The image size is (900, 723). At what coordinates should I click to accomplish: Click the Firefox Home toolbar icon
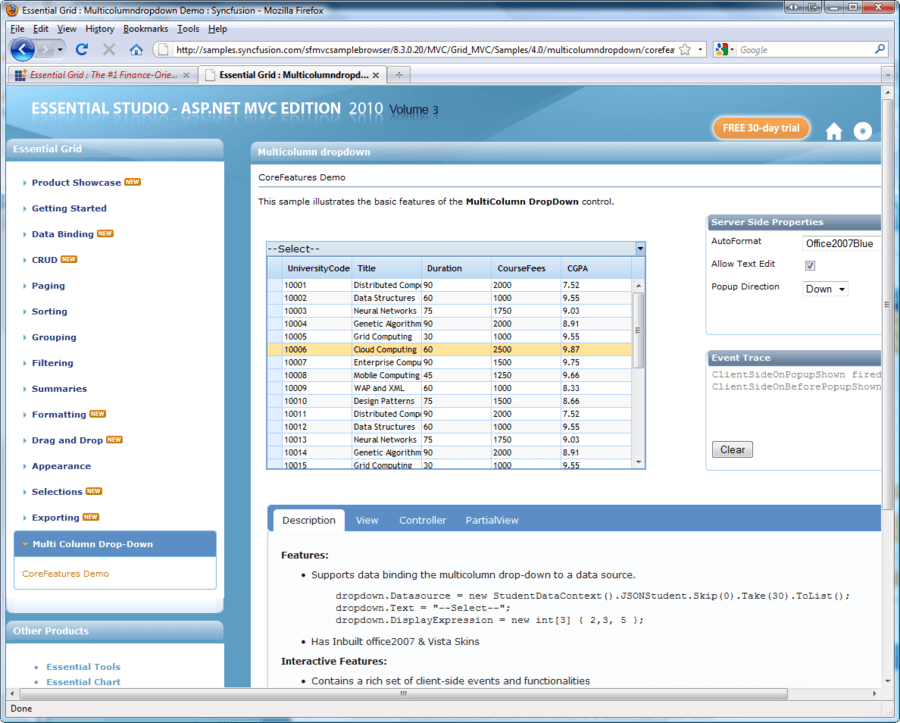click(137, 48)
